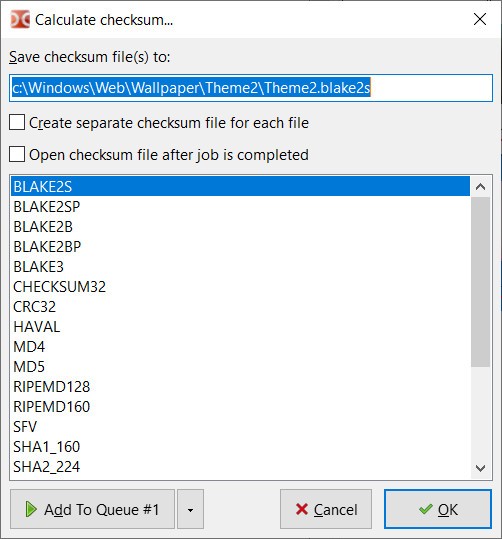Close the Calculate checksum dialog

[480, 19]
